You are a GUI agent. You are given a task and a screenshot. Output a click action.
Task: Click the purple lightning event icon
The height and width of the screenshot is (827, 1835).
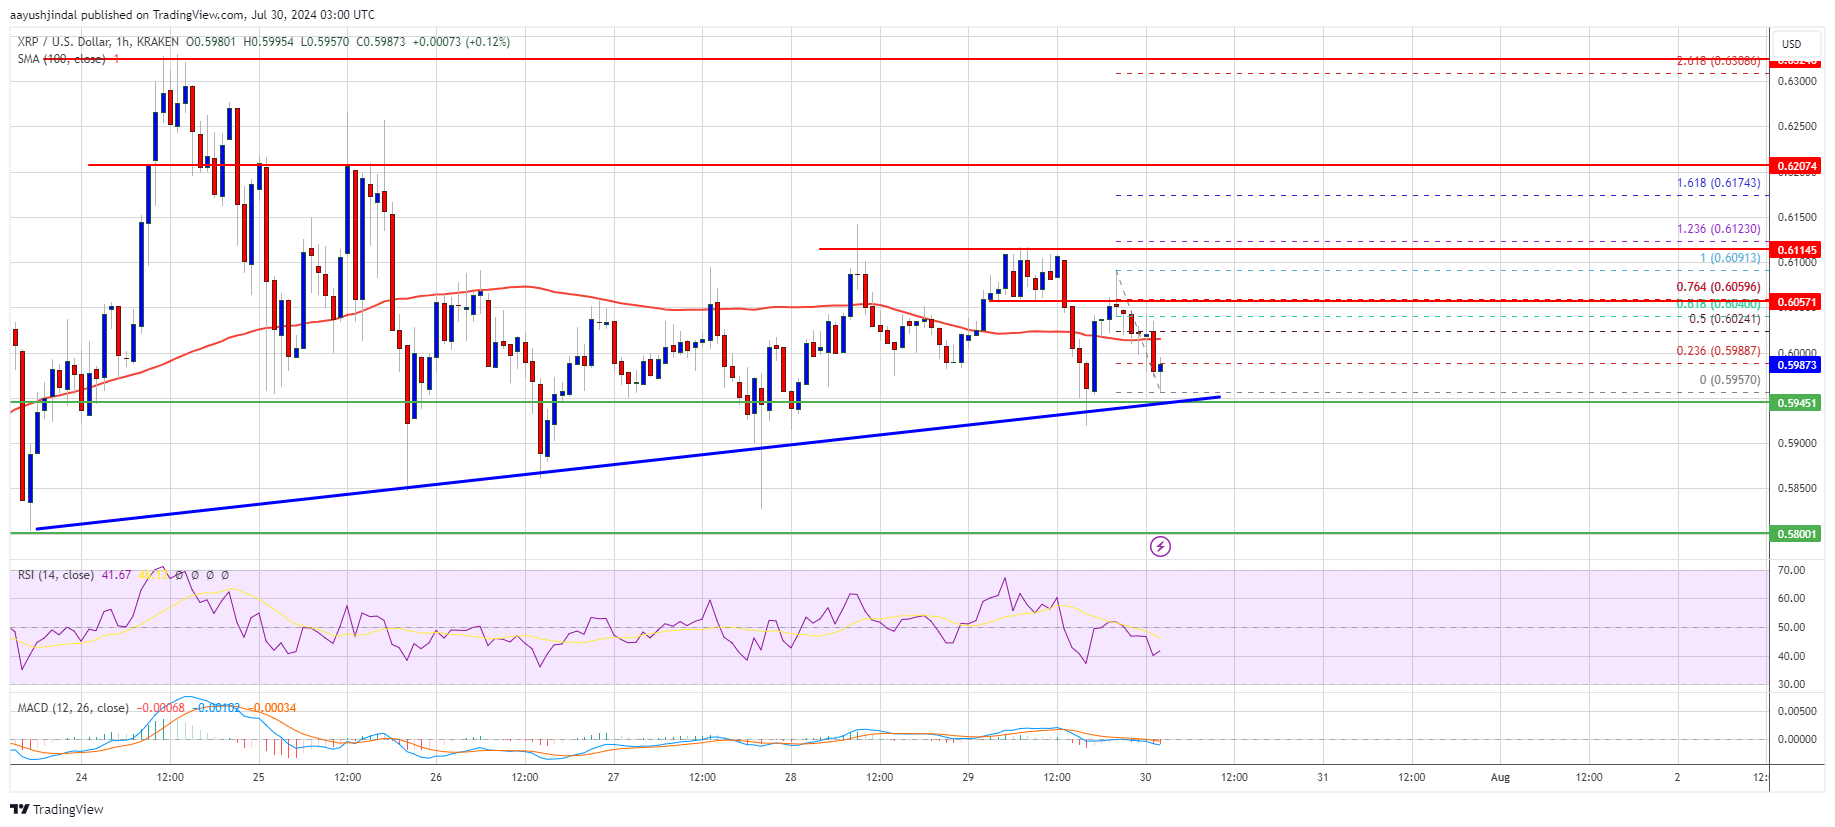[x=1160, y=546]
